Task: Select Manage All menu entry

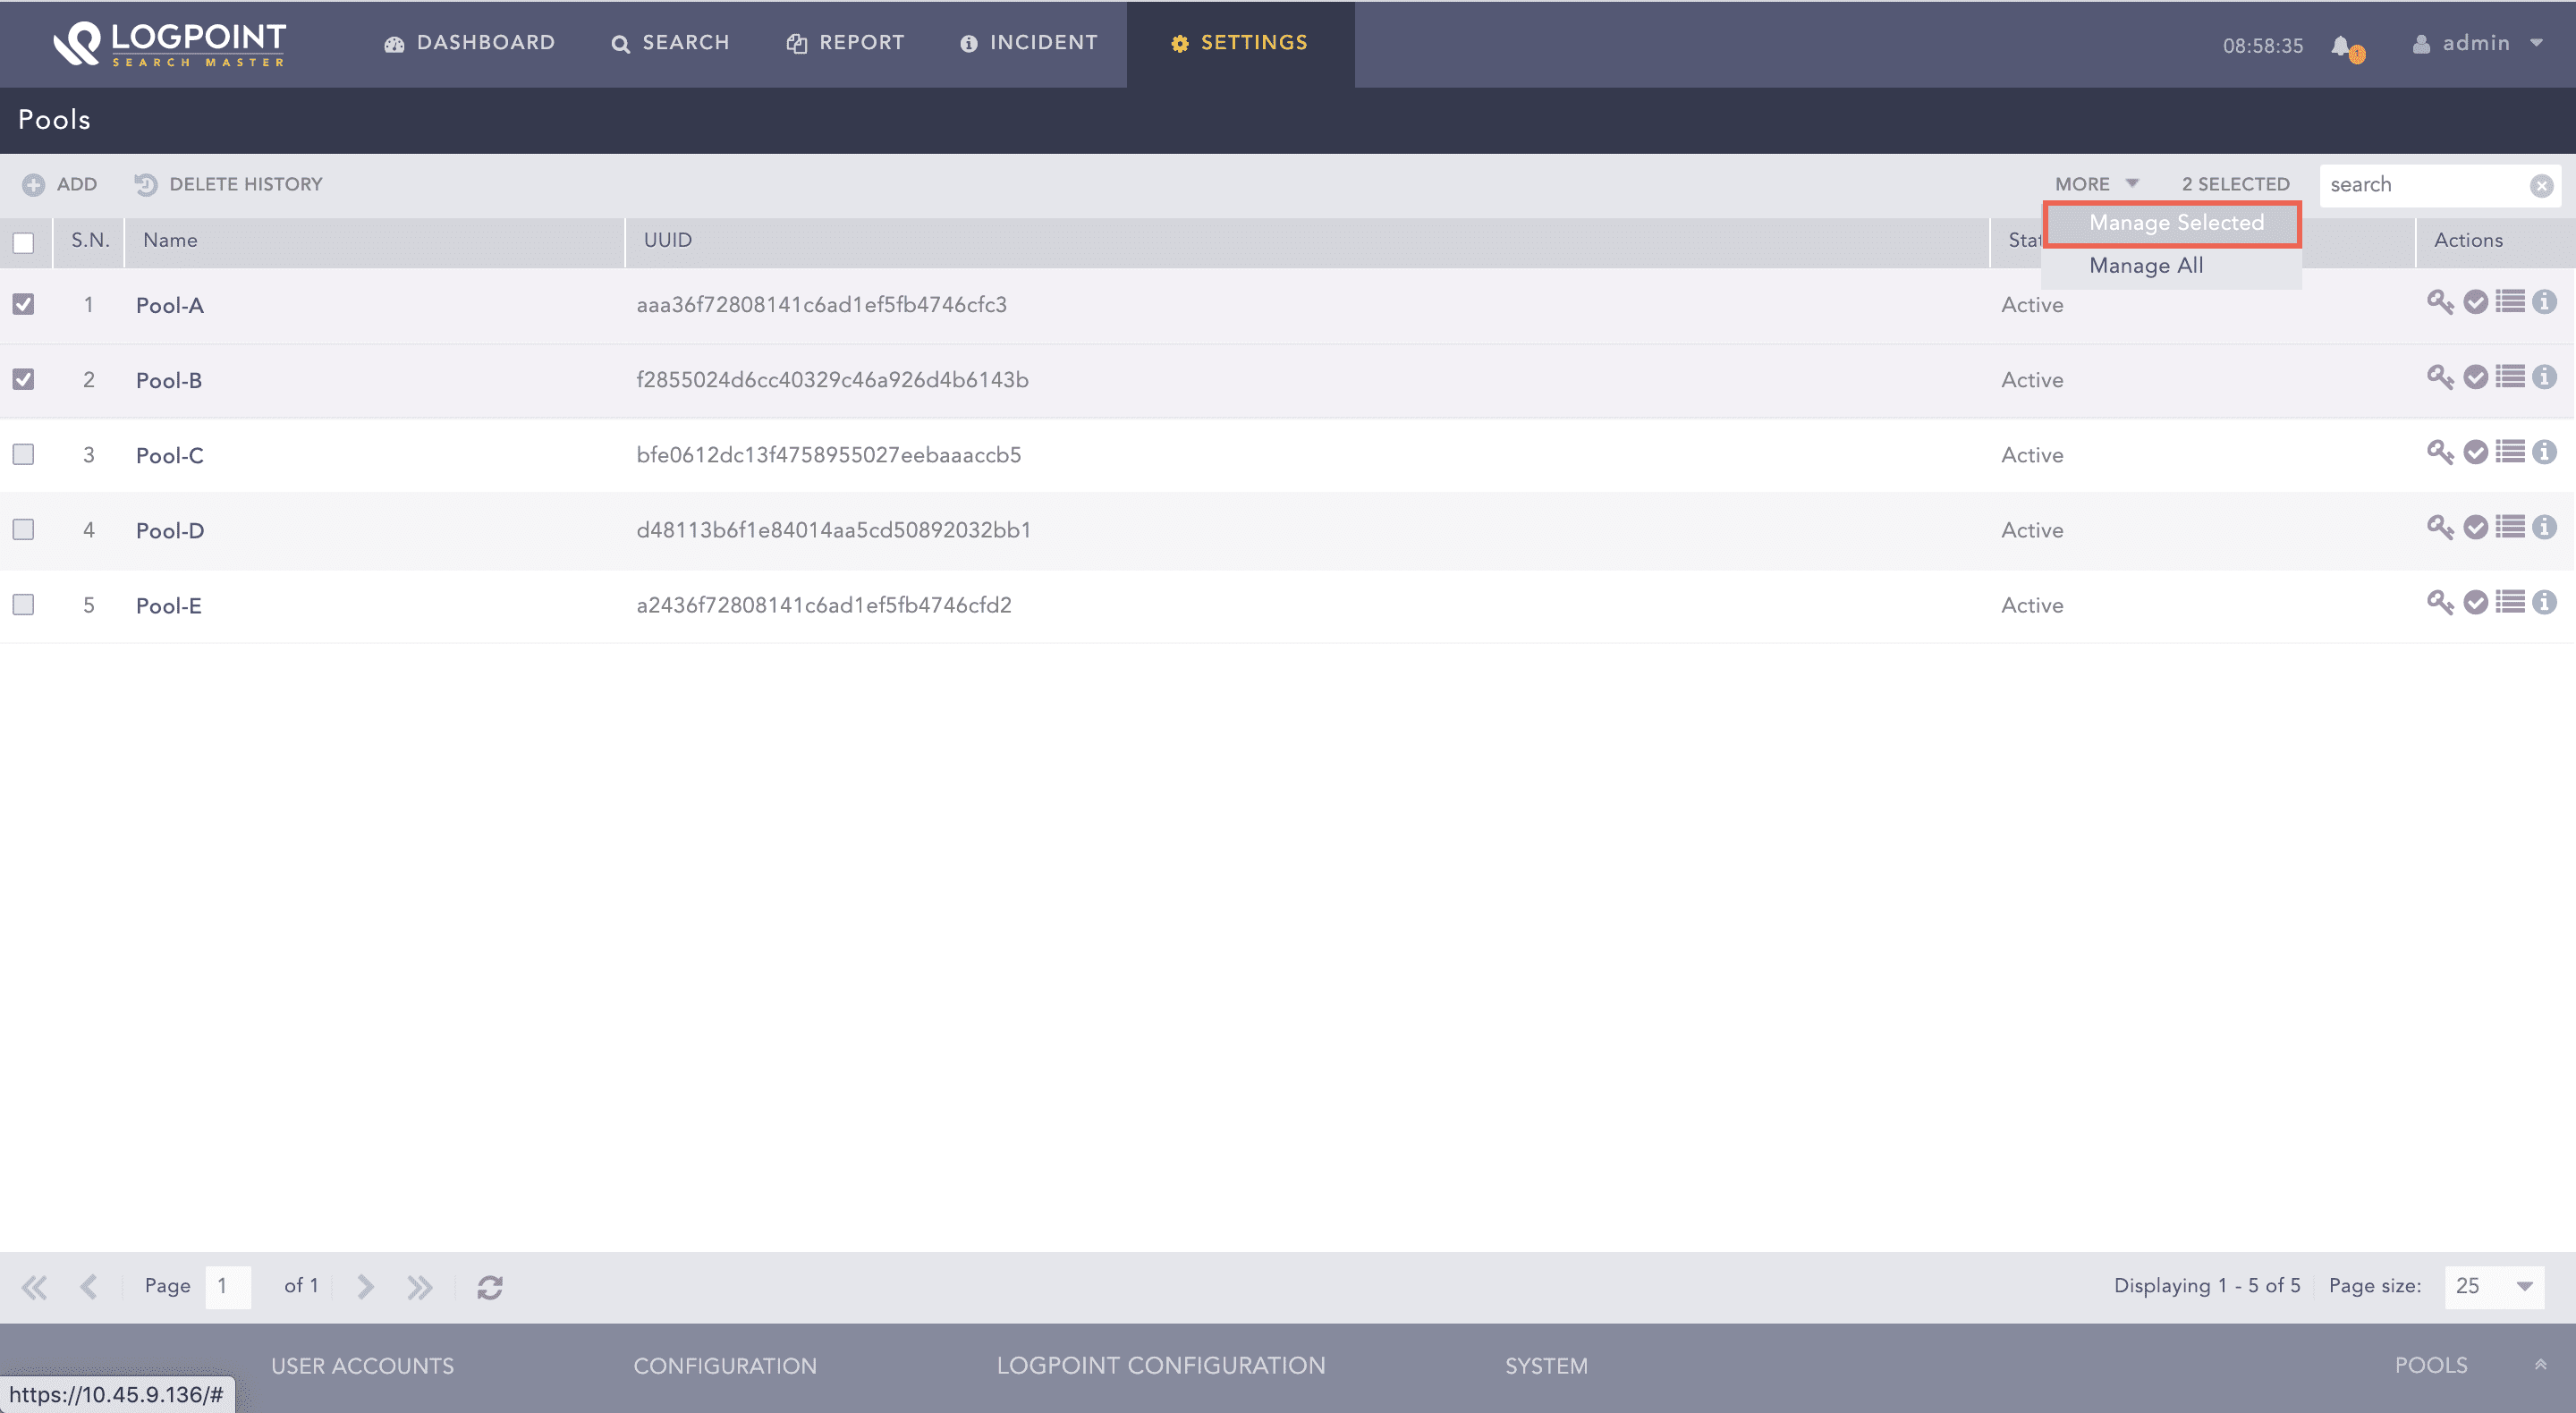Action: [x=2146, y=266]
